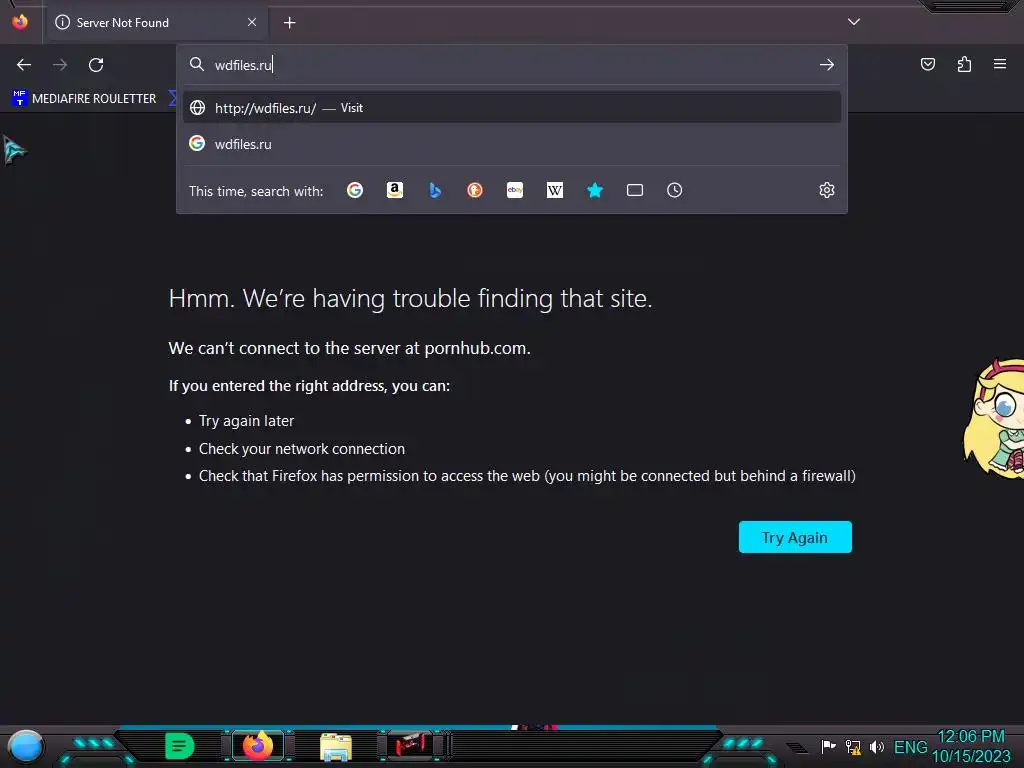The width and height of the screenshot is (1024, 768).
Task: Click the Action Center flag tray icon
Action: [828, 746]
